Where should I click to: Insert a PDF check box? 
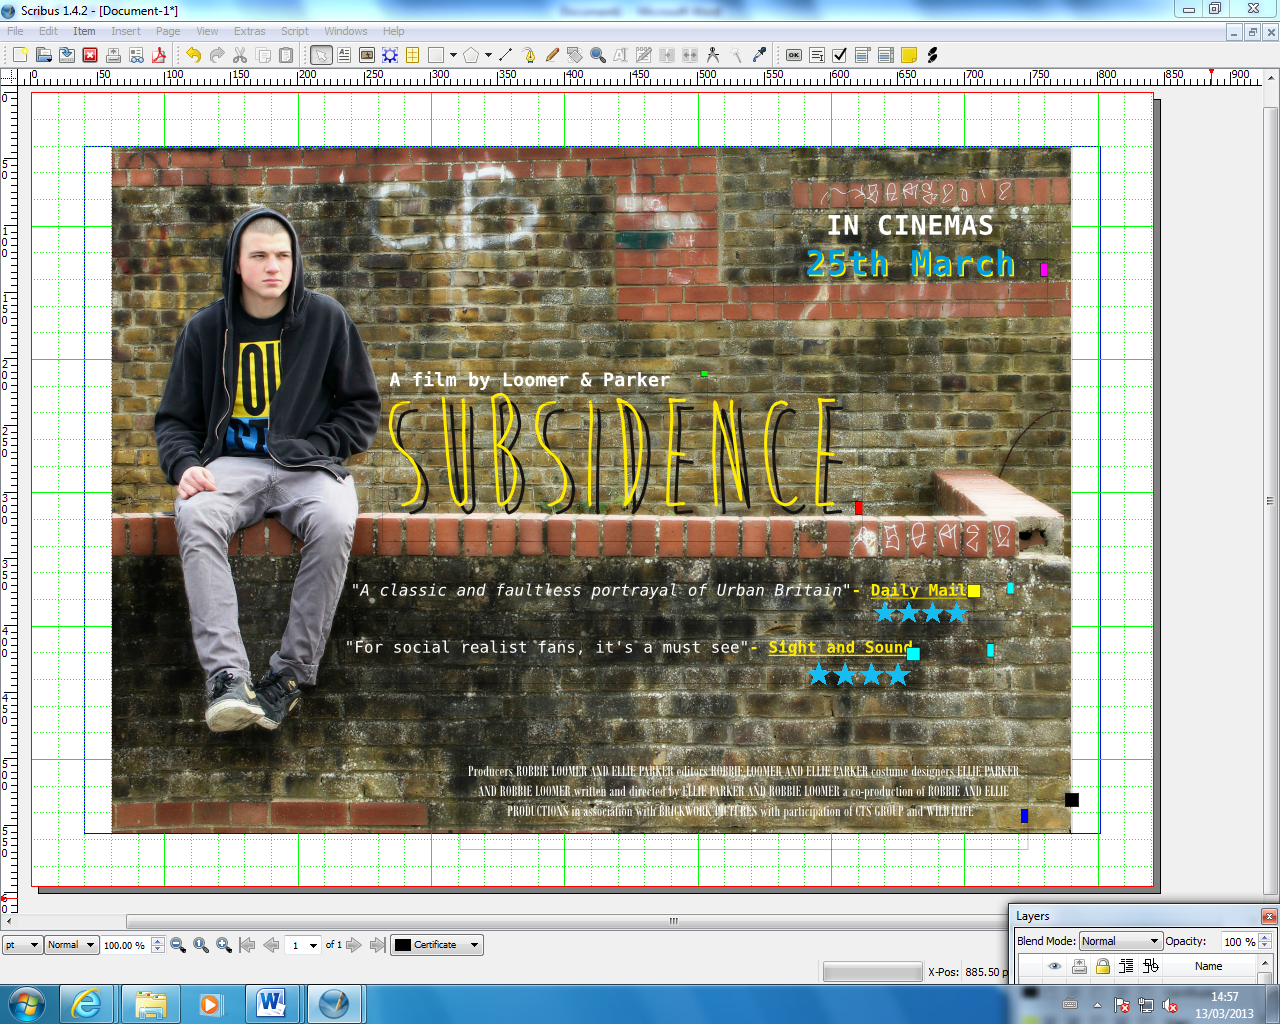840,55
